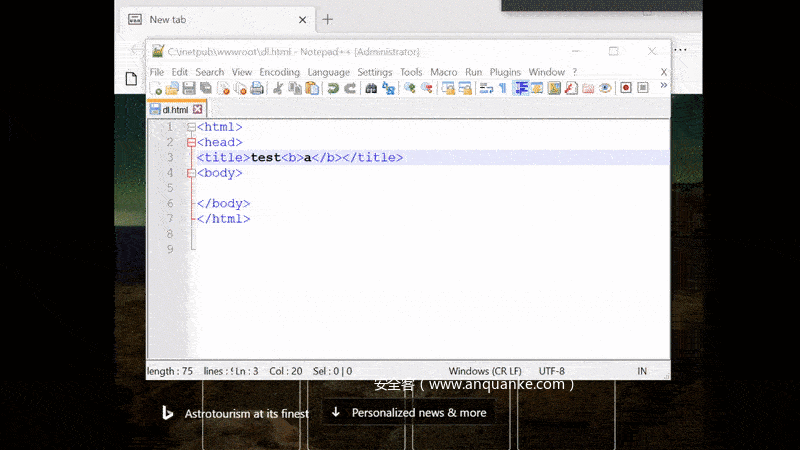Screen dimensions: 800x450
Task: Open a new browser tab with plus
Action: [327, 19]
